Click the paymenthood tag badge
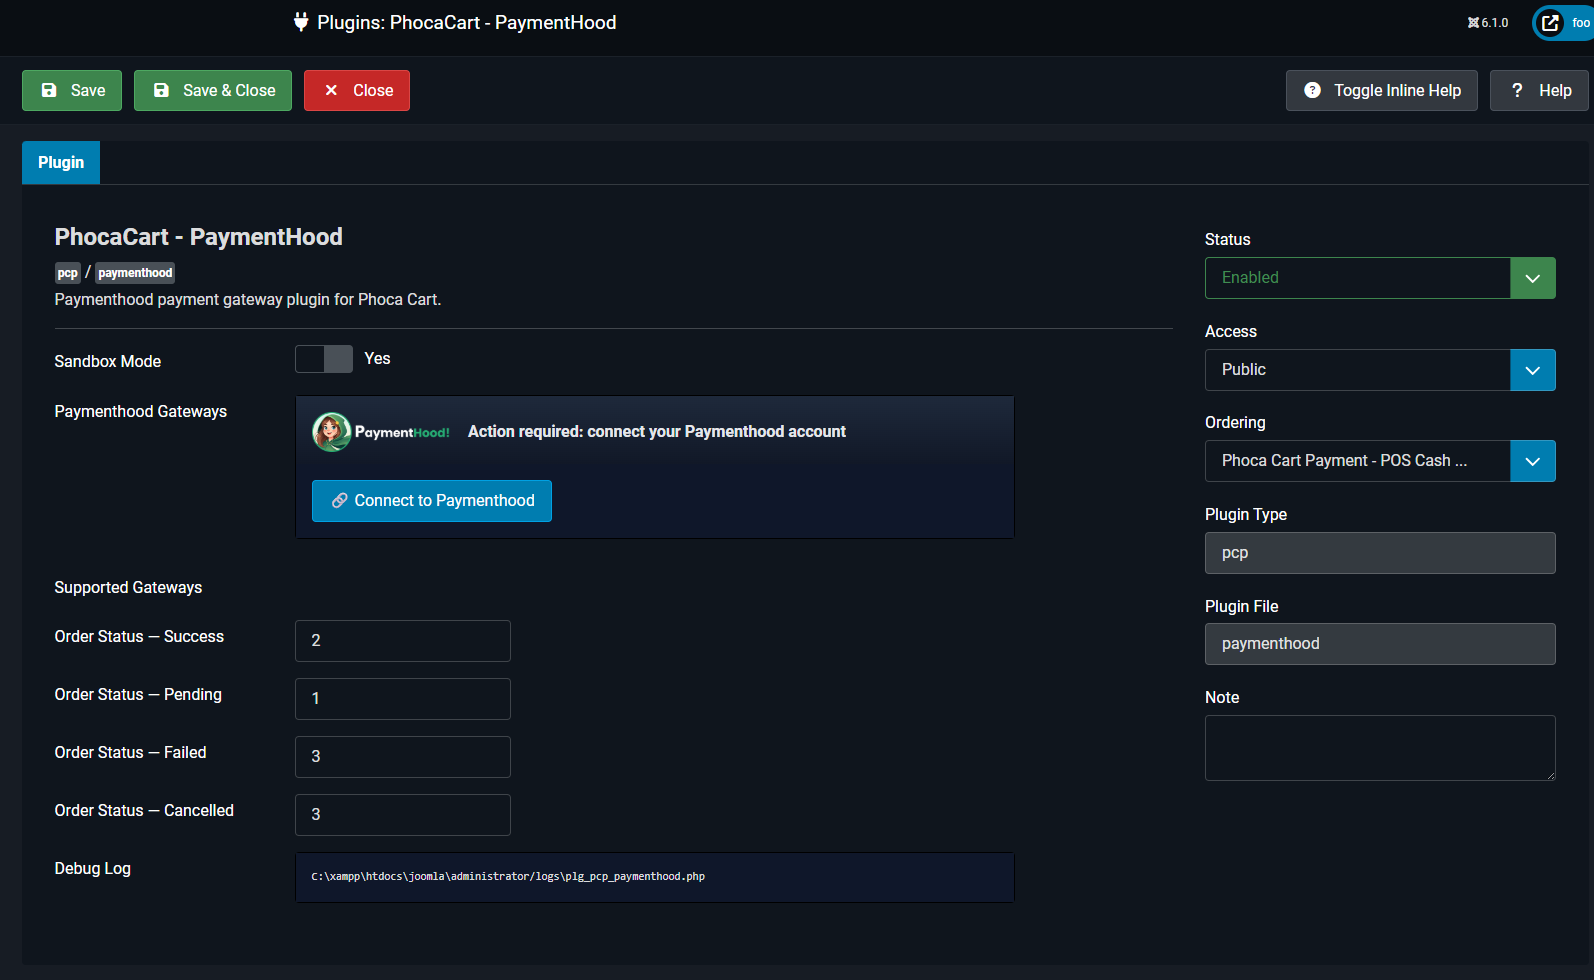The height and width of the screenshot is (980, 1594). point(135,273)
